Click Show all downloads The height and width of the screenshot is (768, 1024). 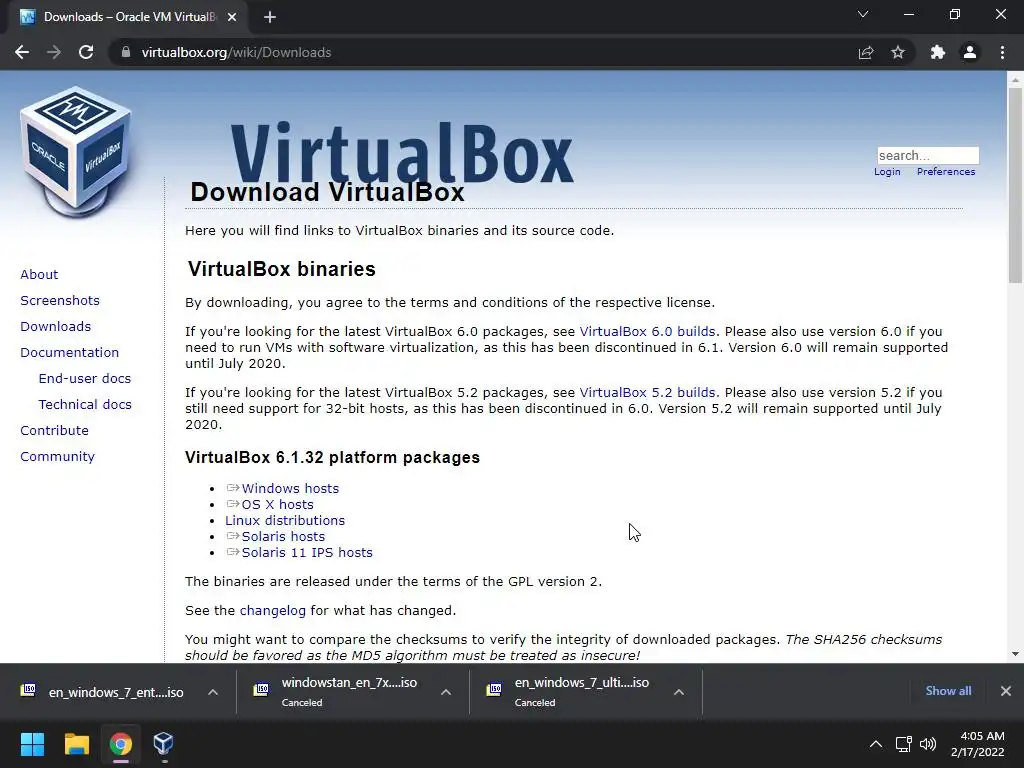coord(948,691)
